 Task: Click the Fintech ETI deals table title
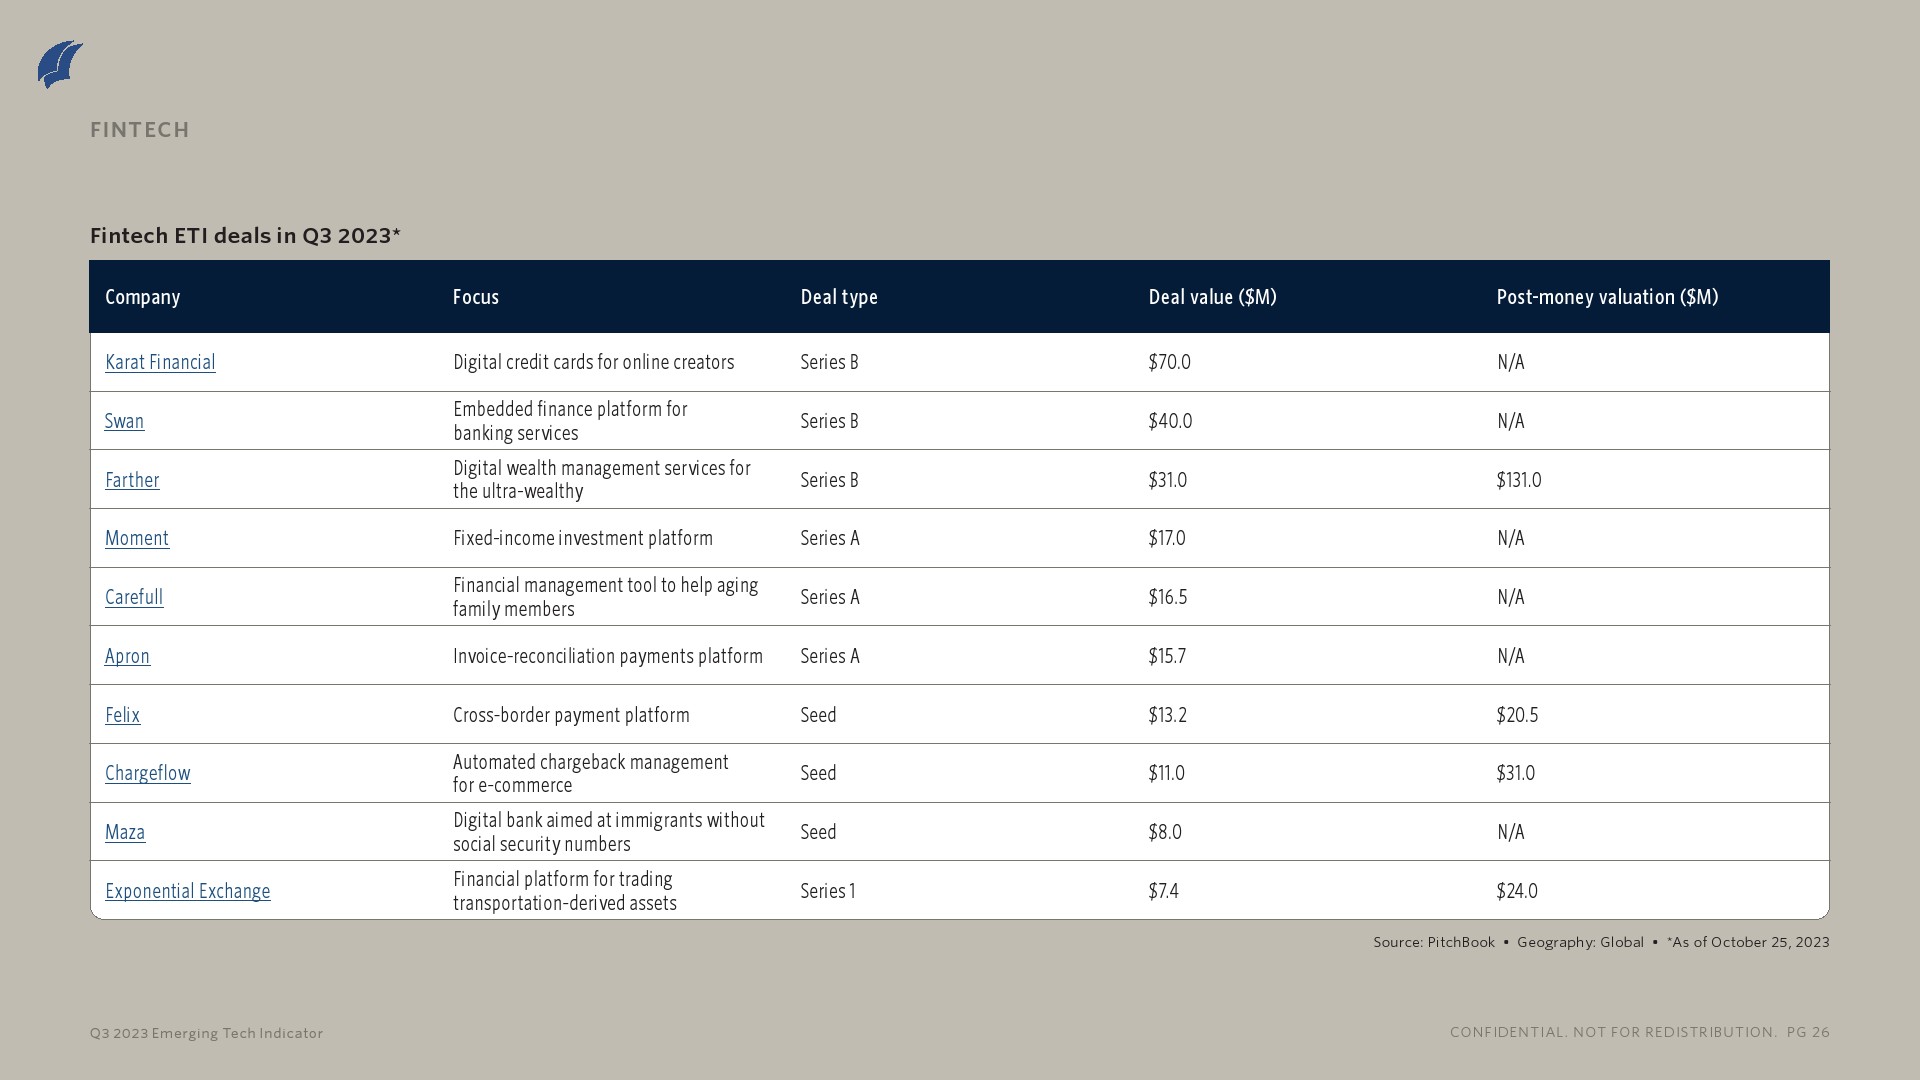coord(245,235)
